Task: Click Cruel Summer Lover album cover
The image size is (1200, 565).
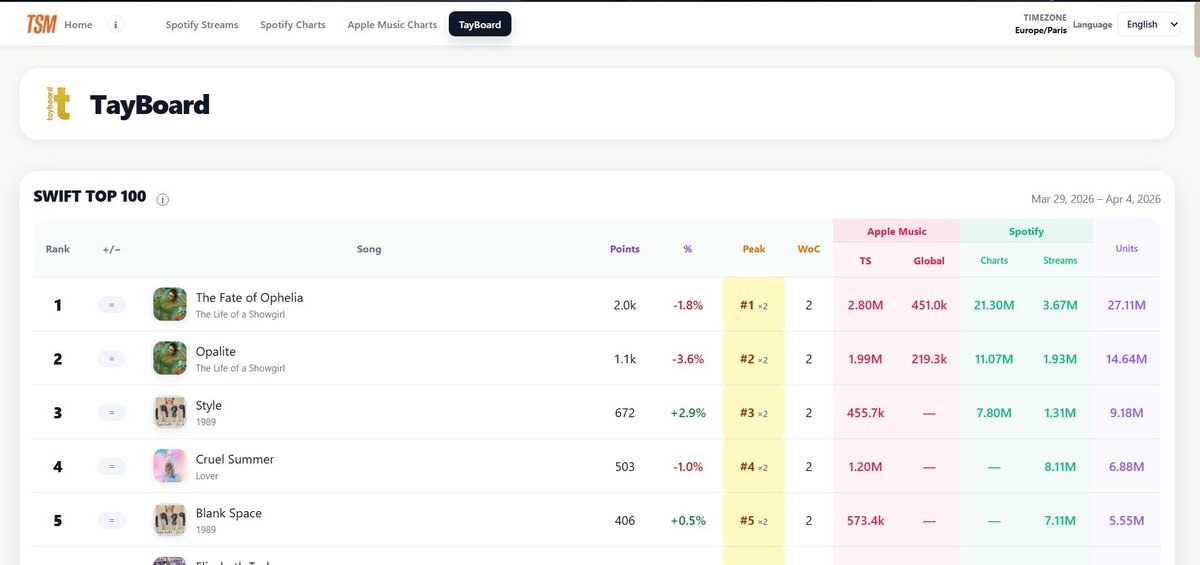Action: pyautogui.click(x=170, y=466)
